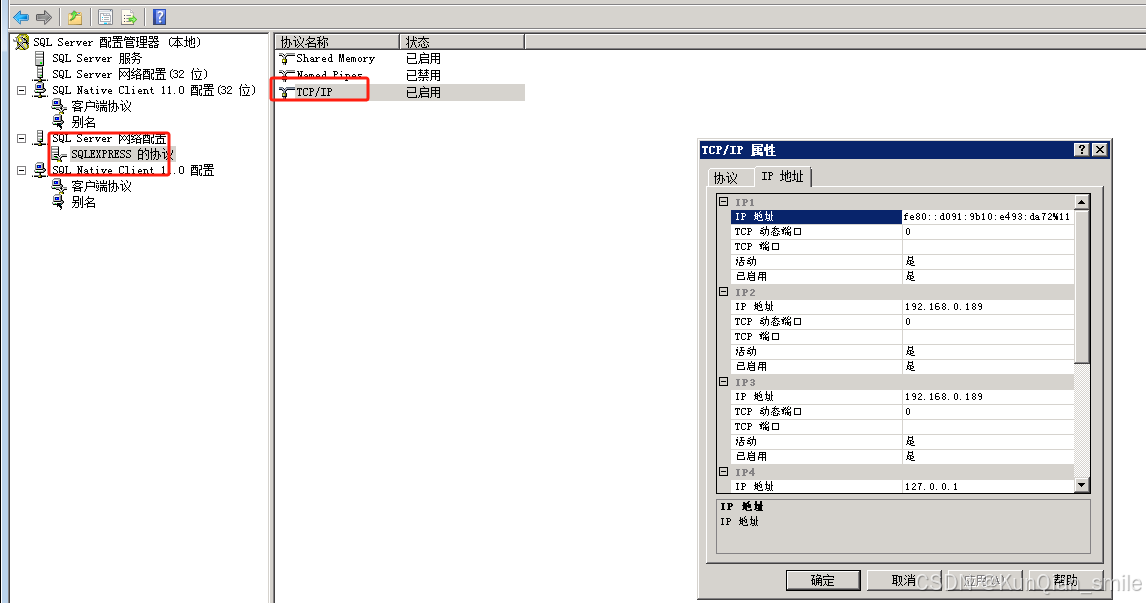Viewport: 1146px width, 603px height.
Task: Select SQL Server 网络配置(32 位) node
Action: coord(130,75)
